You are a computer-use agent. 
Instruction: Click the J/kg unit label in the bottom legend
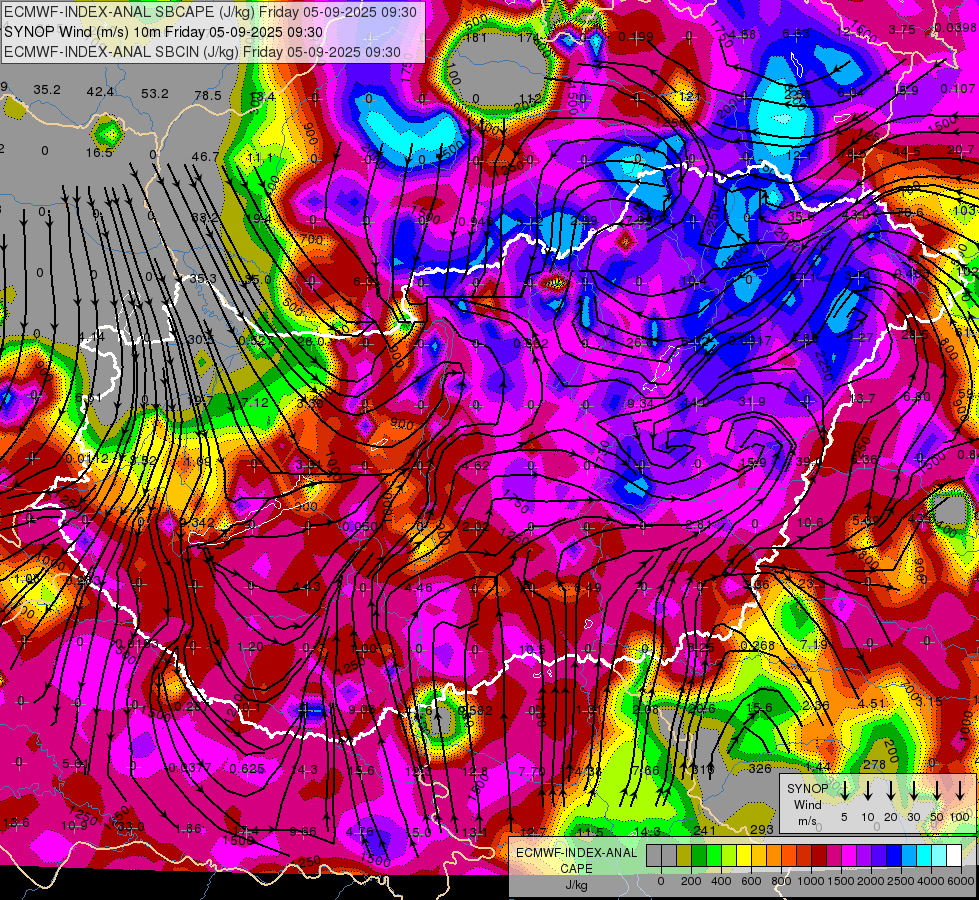[x=576, y=885]
